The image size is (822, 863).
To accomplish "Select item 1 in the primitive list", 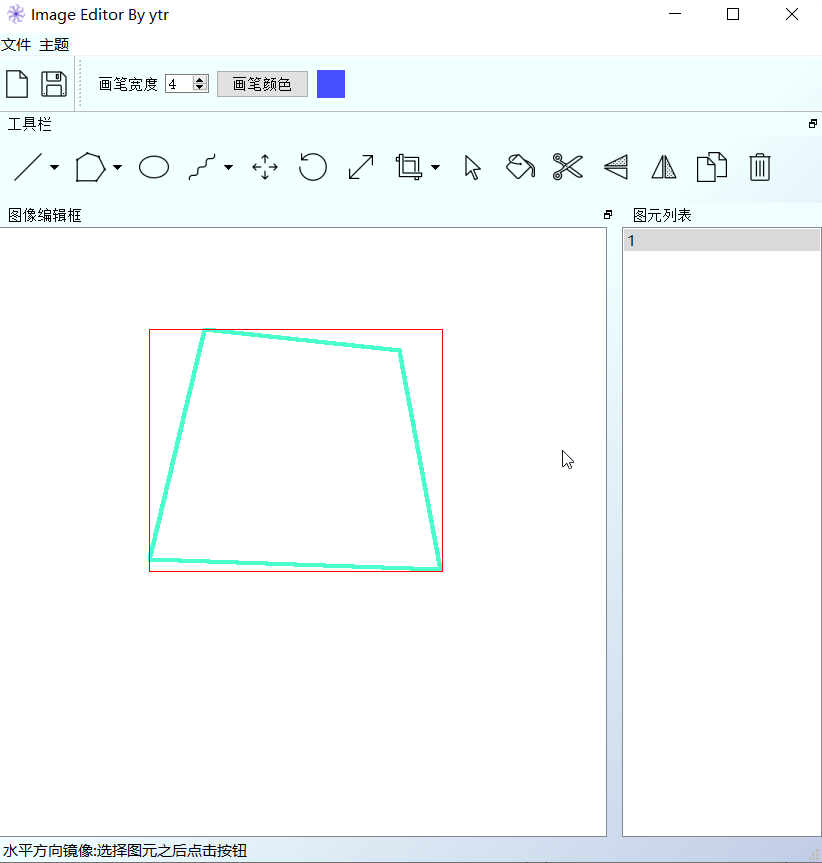I will [721, 241].
